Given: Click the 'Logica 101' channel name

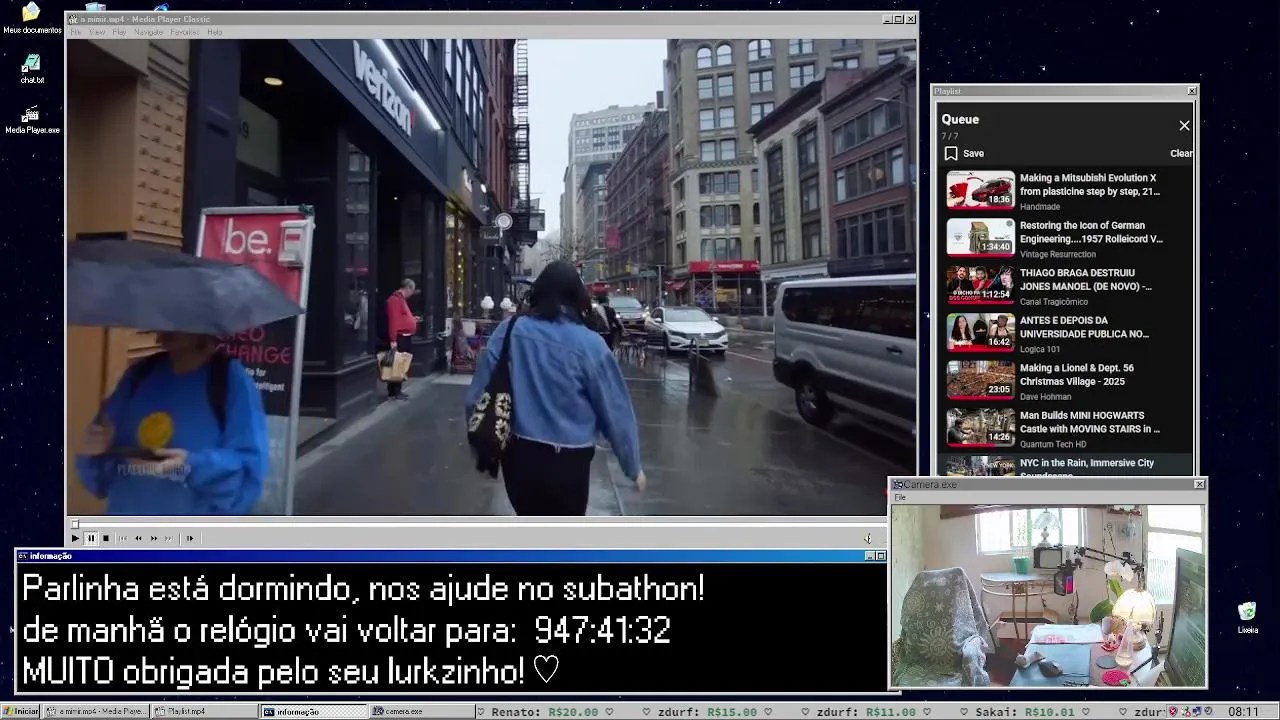Looking at the screenshot, I should click(x=1040, y=349).
